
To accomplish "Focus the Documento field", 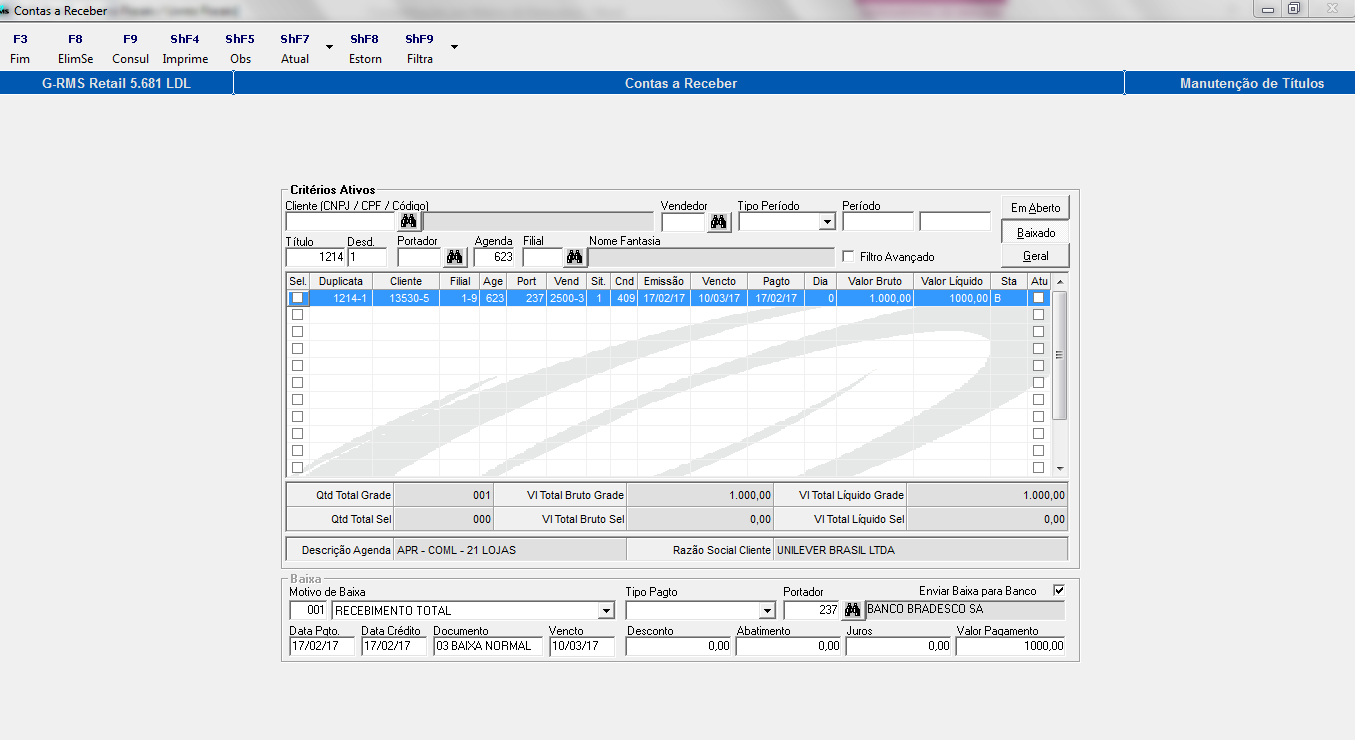I will pyautogui.click(x=488, y=646).
